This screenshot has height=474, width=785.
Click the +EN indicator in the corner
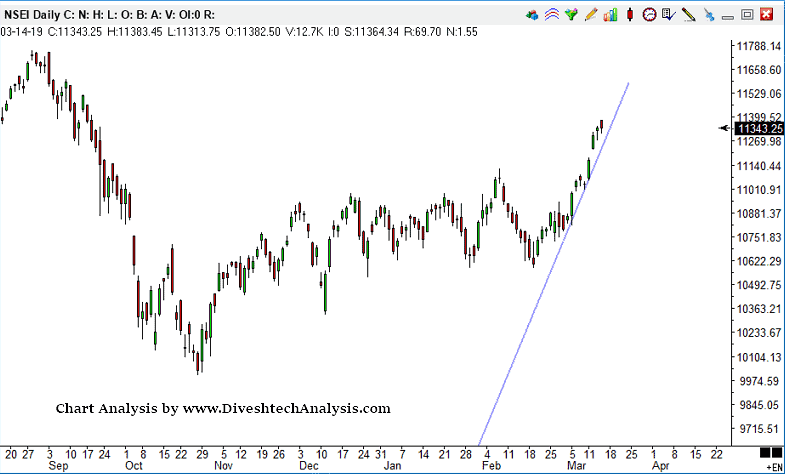coord(774,466)
